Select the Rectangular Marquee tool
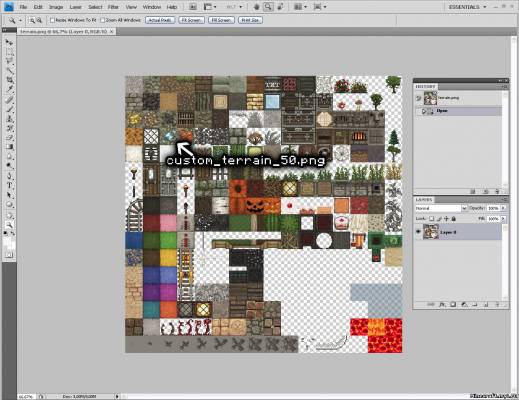The image size is (519, 400). (x=9, y=52)
